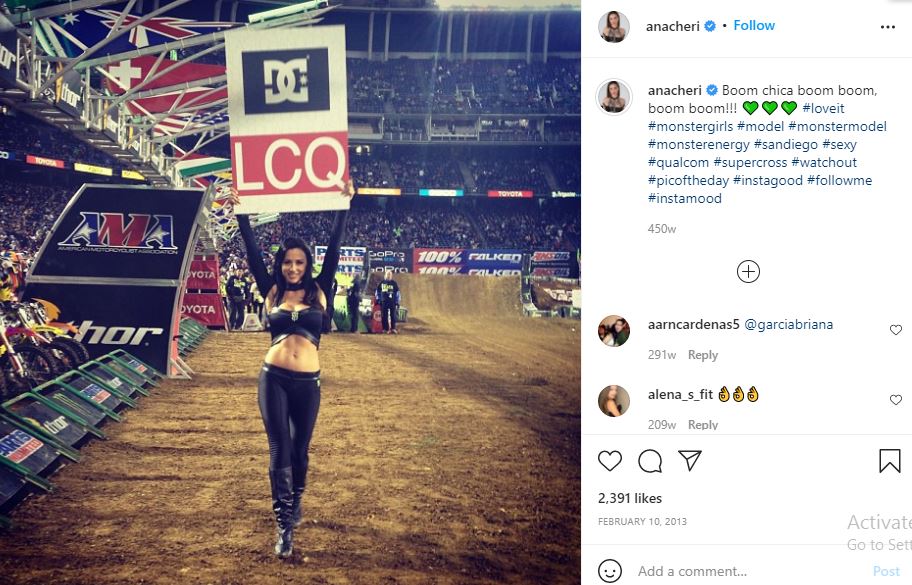Like the post with the heart icon
This screenshot has height=585, width=912.
click(x=610, y=461)
